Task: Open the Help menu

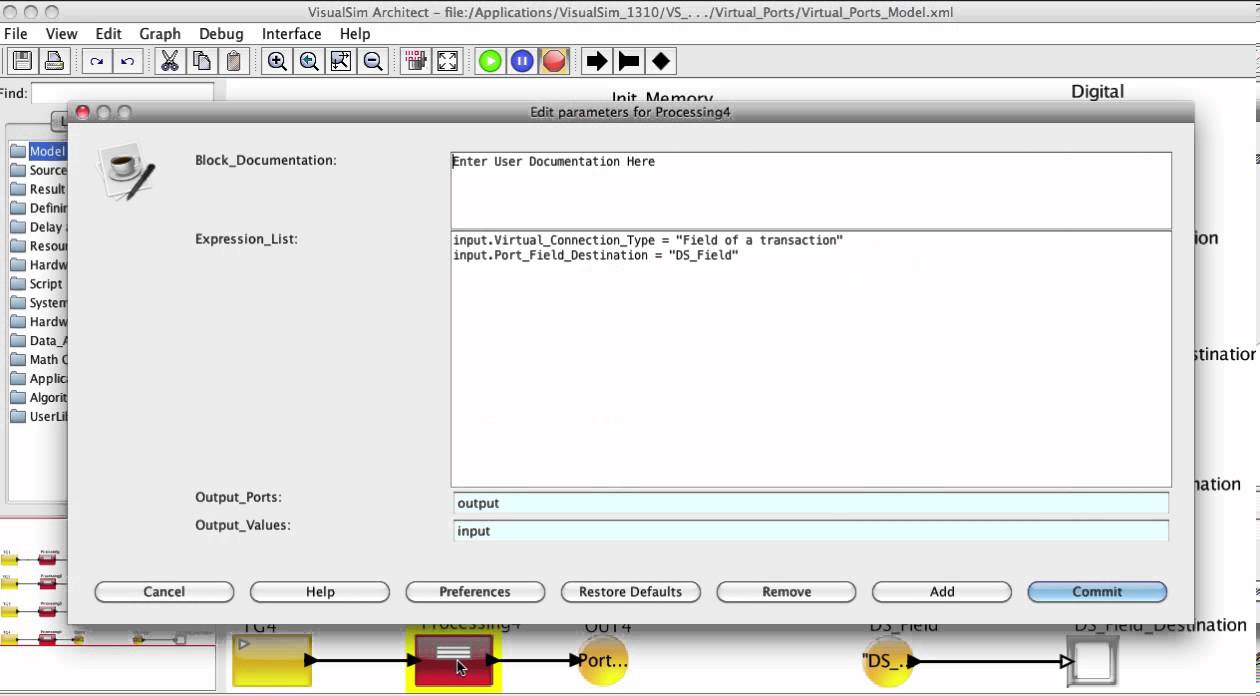Action: (355, 33)
